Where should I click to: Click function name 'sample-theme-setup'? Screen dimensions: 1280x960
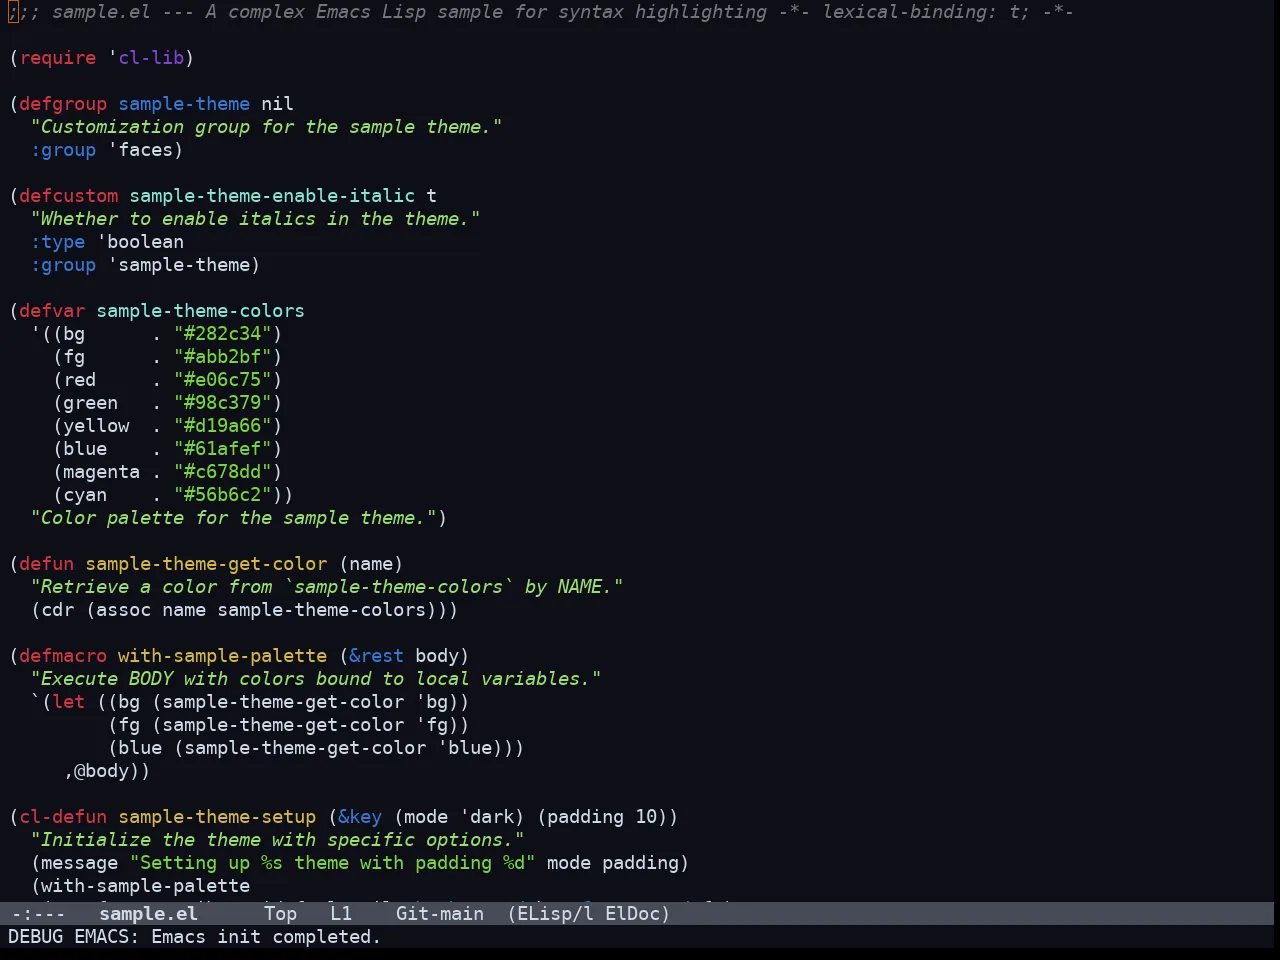(217, 817)
